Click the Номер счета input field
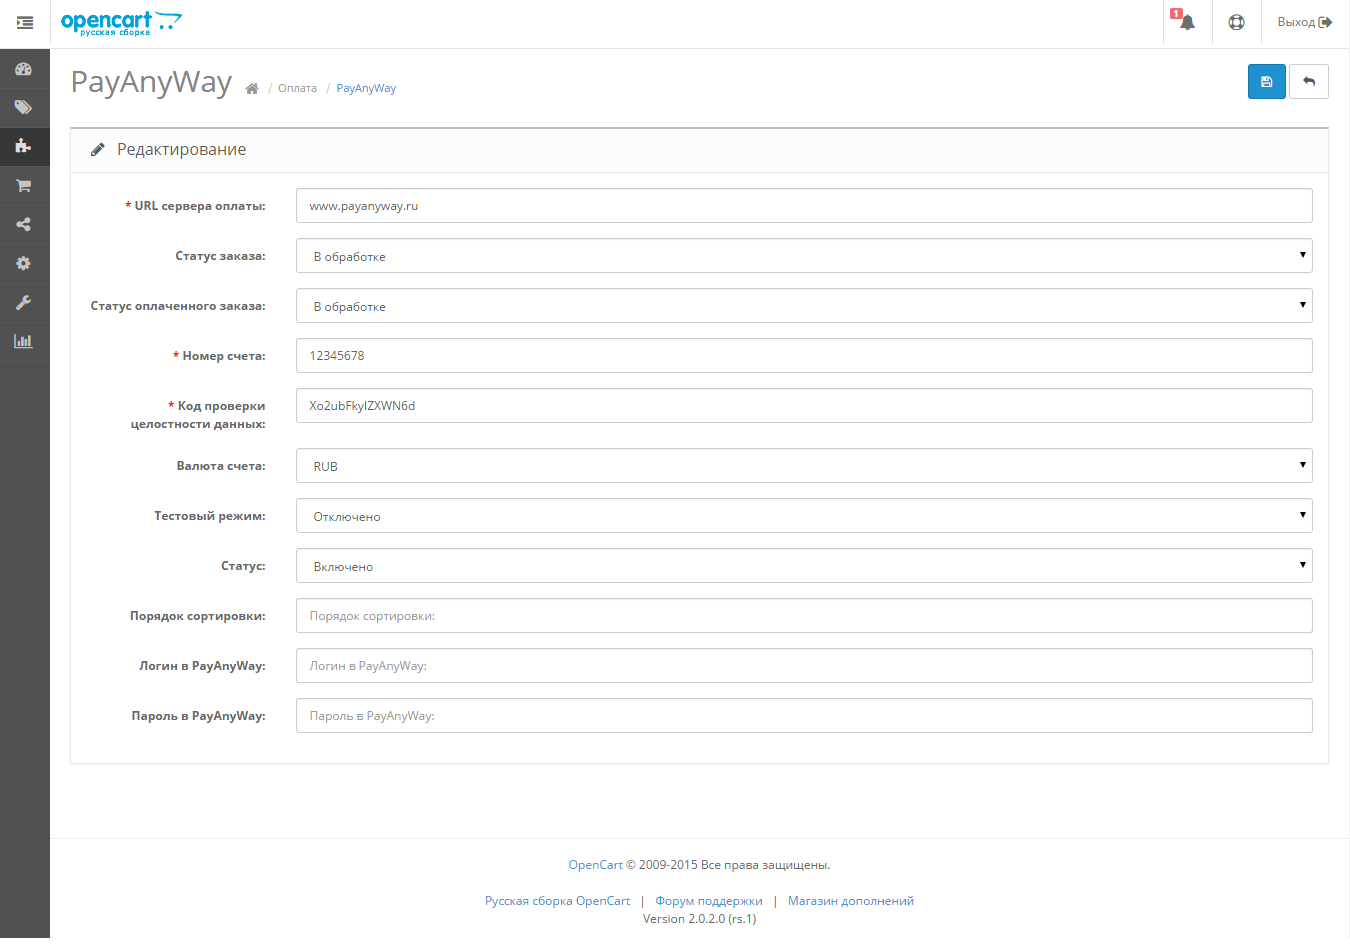The width and height of the screenshot is (1350, 945). [x=804, y=356]
